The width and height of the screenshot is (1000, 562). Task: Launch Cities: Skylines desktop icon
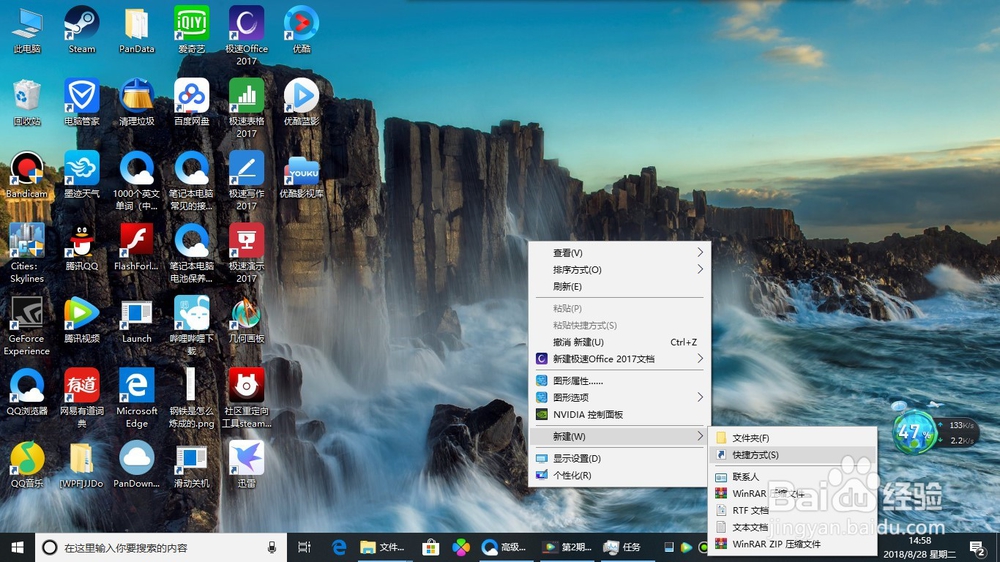coord(27,253)
